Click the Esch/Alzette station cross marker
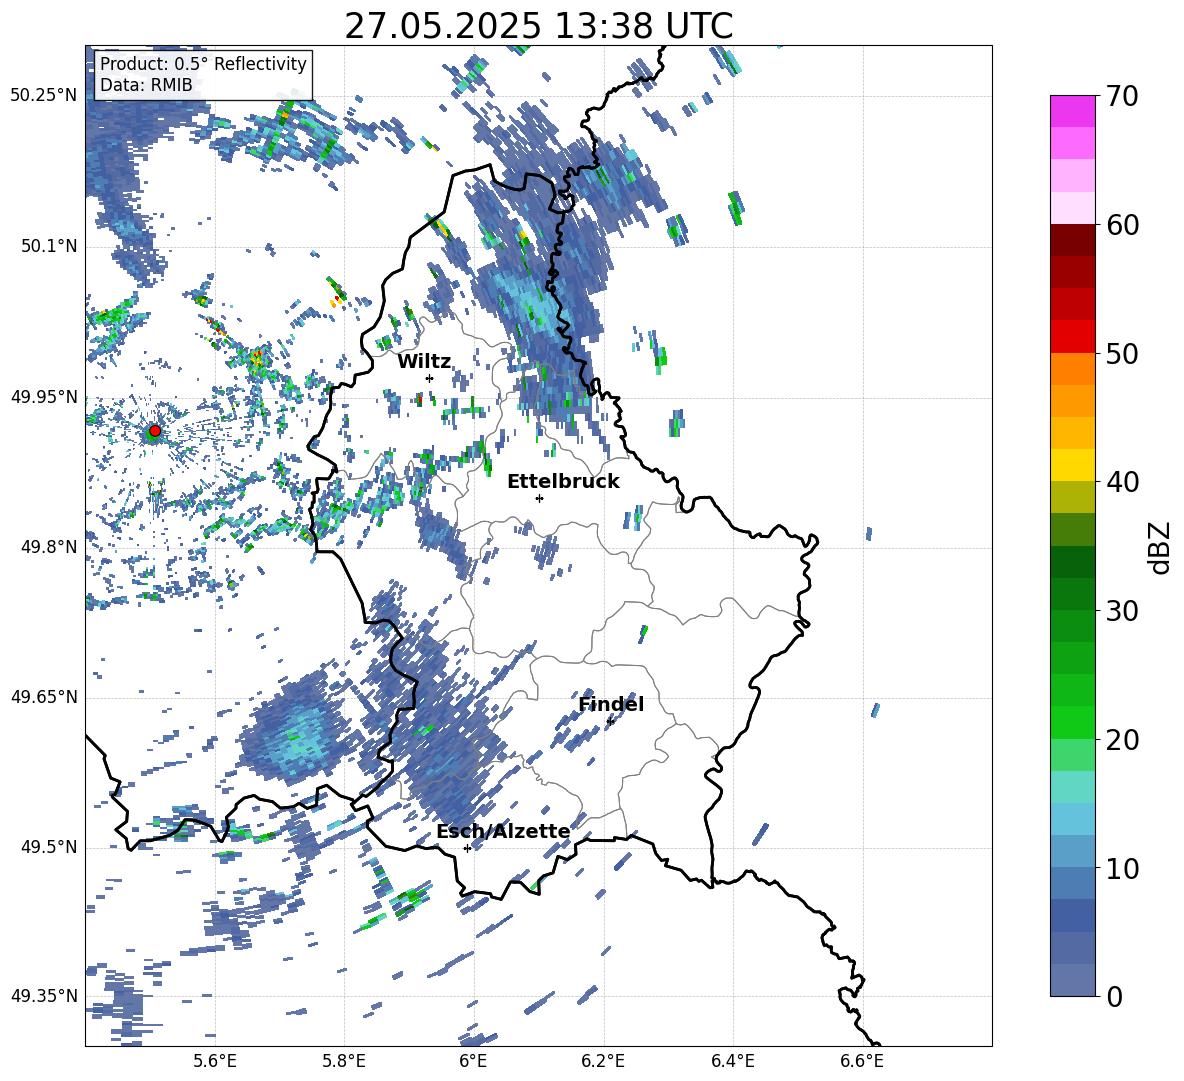The image size is (1184, 1081). coord(467,848)
